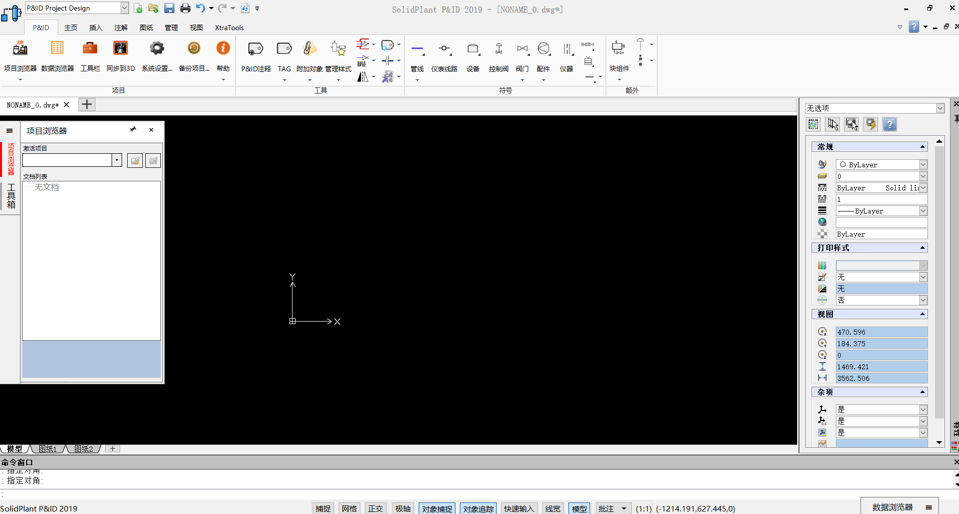959x514 pixels.
Task: Collapse the 常规 section in properties panel
Action: coord(922,147)
